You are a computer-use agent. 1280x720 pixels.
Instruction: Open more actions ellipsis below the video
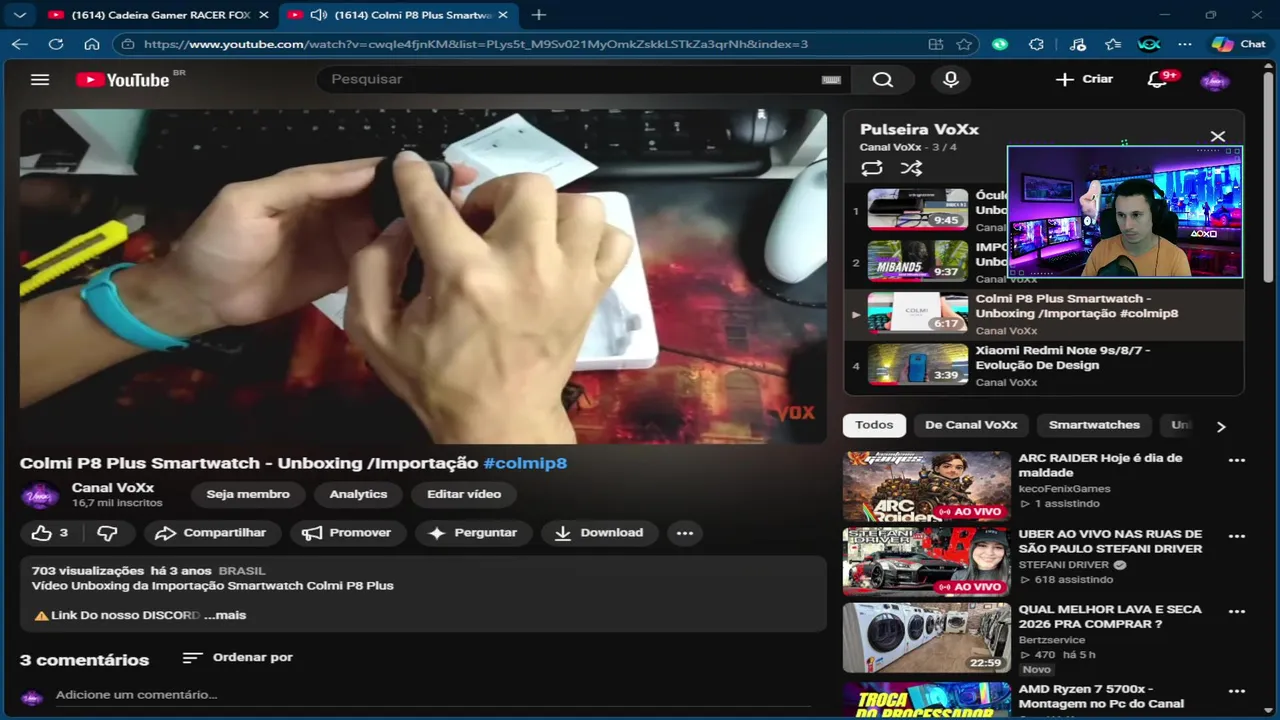[685, 533]
